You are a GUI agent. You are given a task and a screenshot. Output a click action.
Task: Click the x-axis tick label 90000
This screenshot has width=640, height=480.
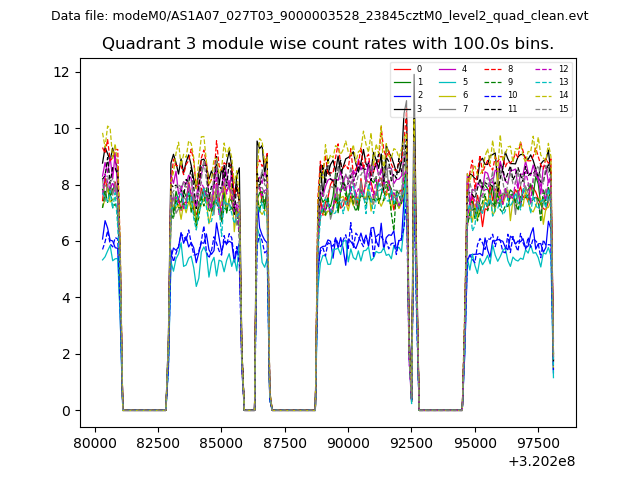coord(348,443)
